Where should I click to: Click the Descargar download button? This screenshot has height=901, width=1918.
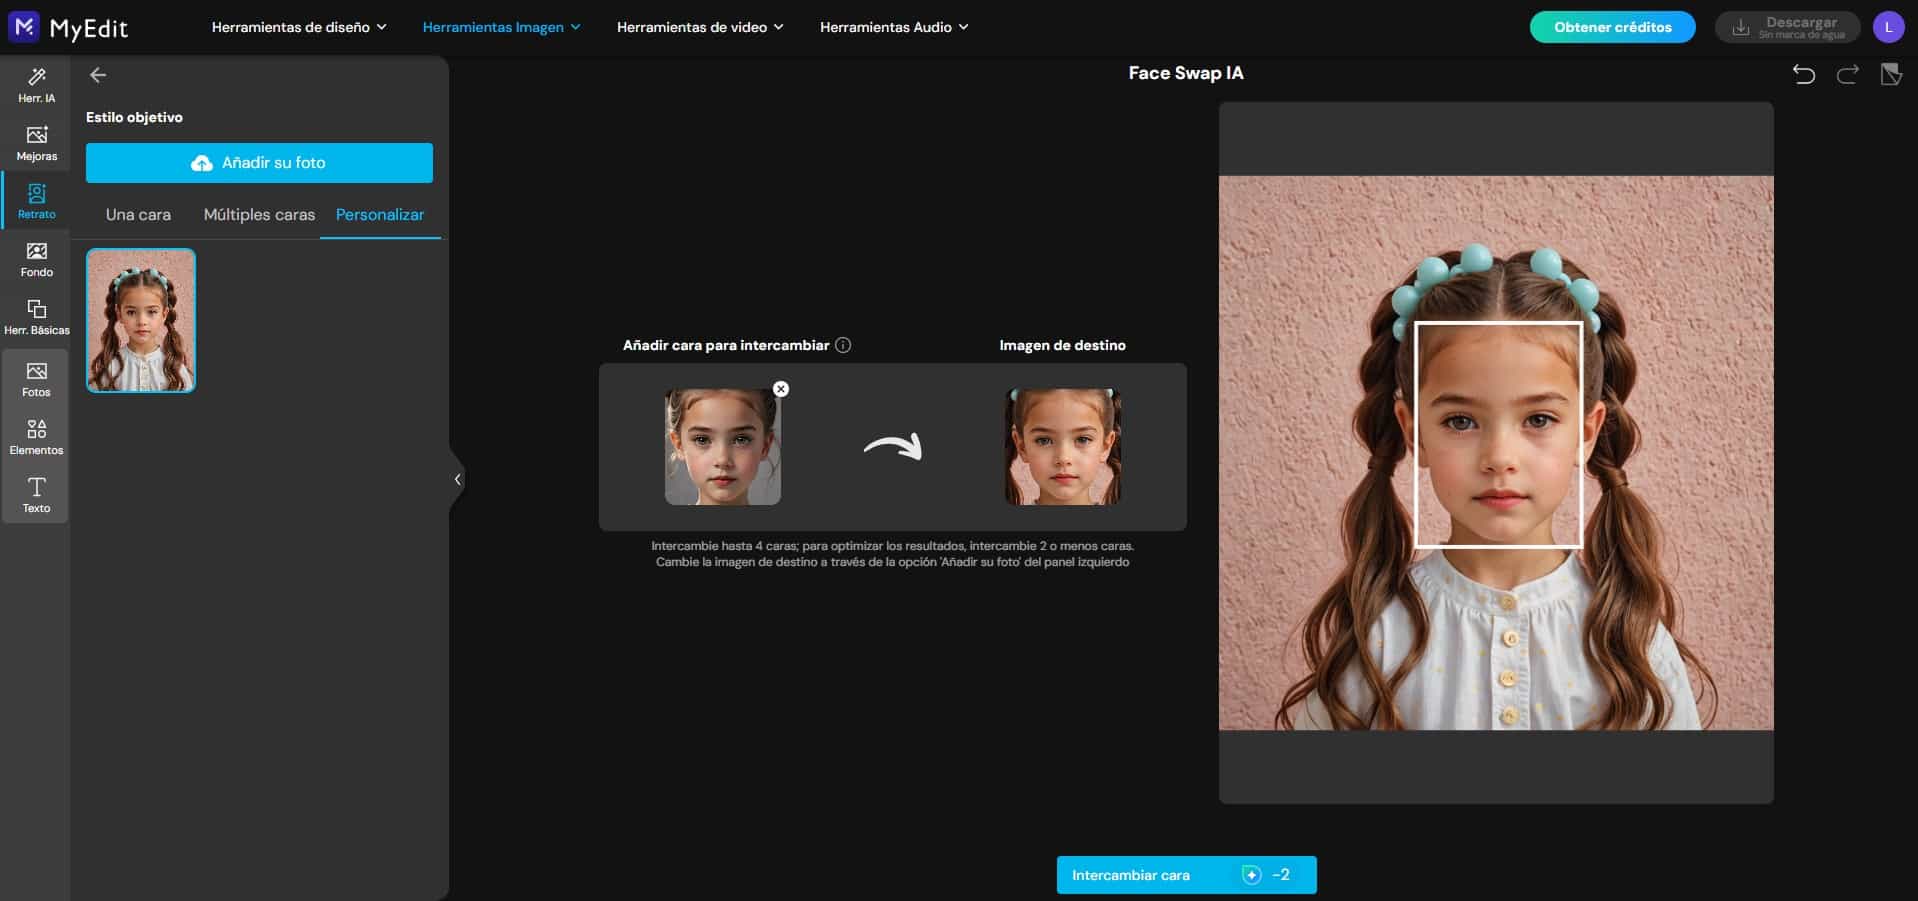[1787, 27]
